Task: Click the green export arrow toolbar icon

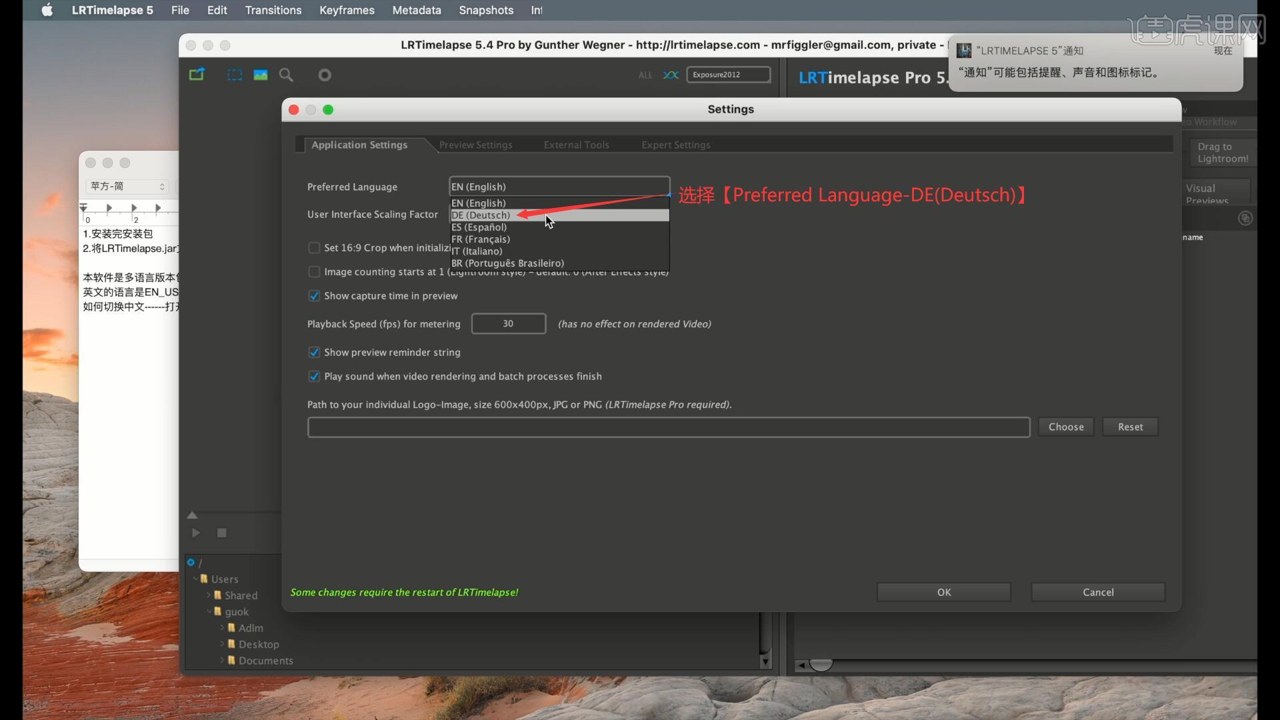Action: 197,74
